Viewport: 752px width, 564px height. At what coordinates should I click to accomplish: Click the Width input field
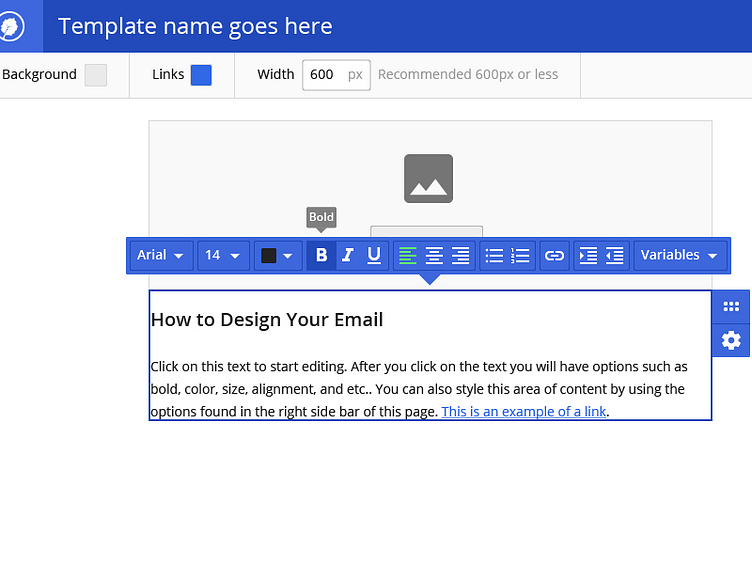[x=323, y=75]
